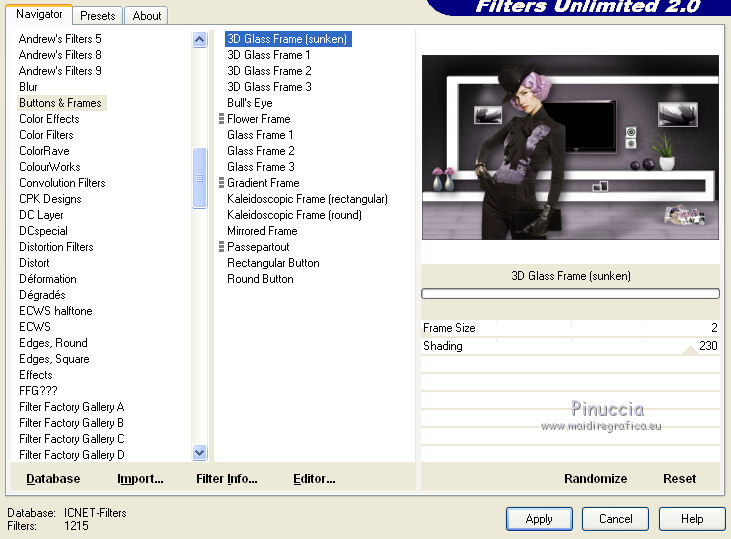Screen dimensions: 731x539
Task: Select the Dégradés category
Action: point(42,295)
